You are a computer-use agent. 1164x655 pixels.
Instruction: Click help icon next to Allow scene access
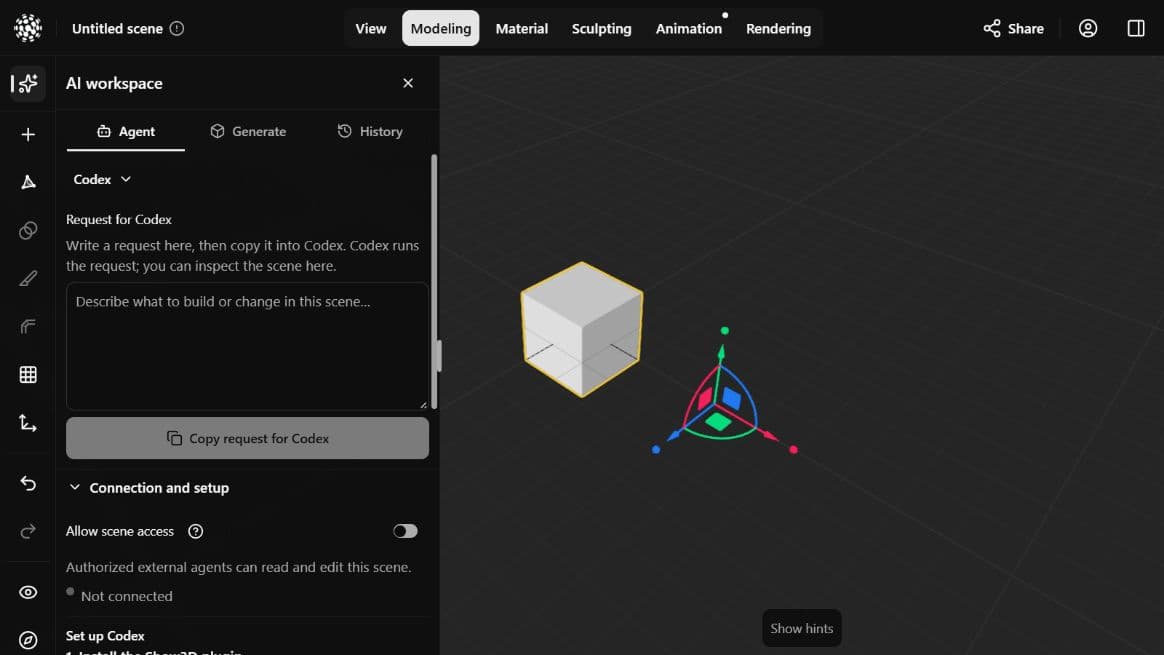pyautogui.click(x=195, y=532)
